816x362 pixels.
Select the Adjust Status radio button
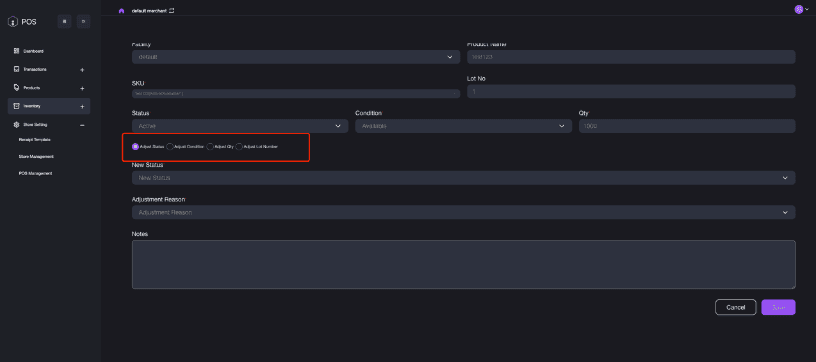pyautogui.click(x=135, y=147)
